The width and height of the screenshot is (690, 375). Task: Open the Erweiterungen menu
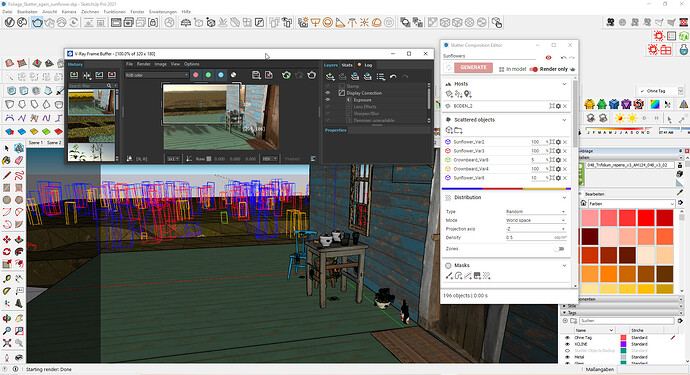[x=162, y=12]
